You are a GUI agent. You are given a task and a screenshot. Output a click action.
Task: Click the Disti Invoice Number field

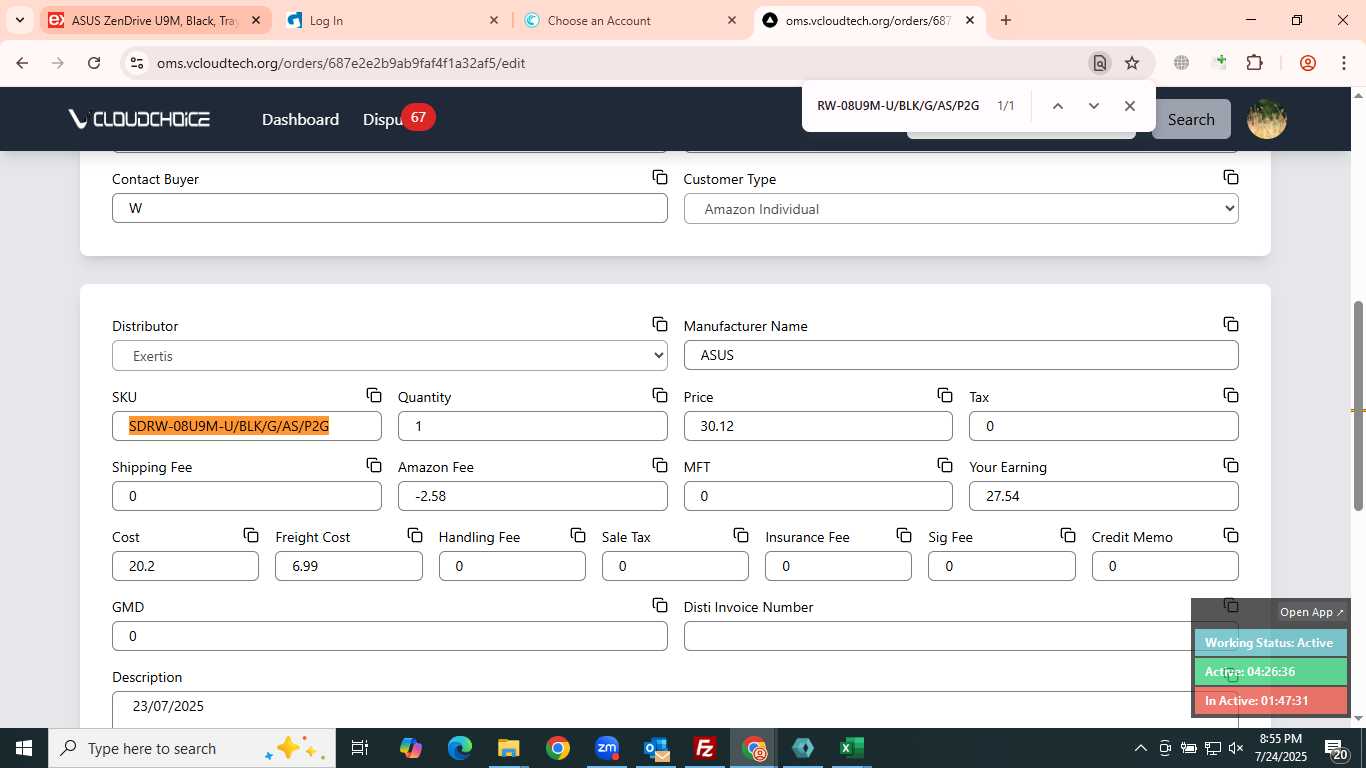point(961,636)
